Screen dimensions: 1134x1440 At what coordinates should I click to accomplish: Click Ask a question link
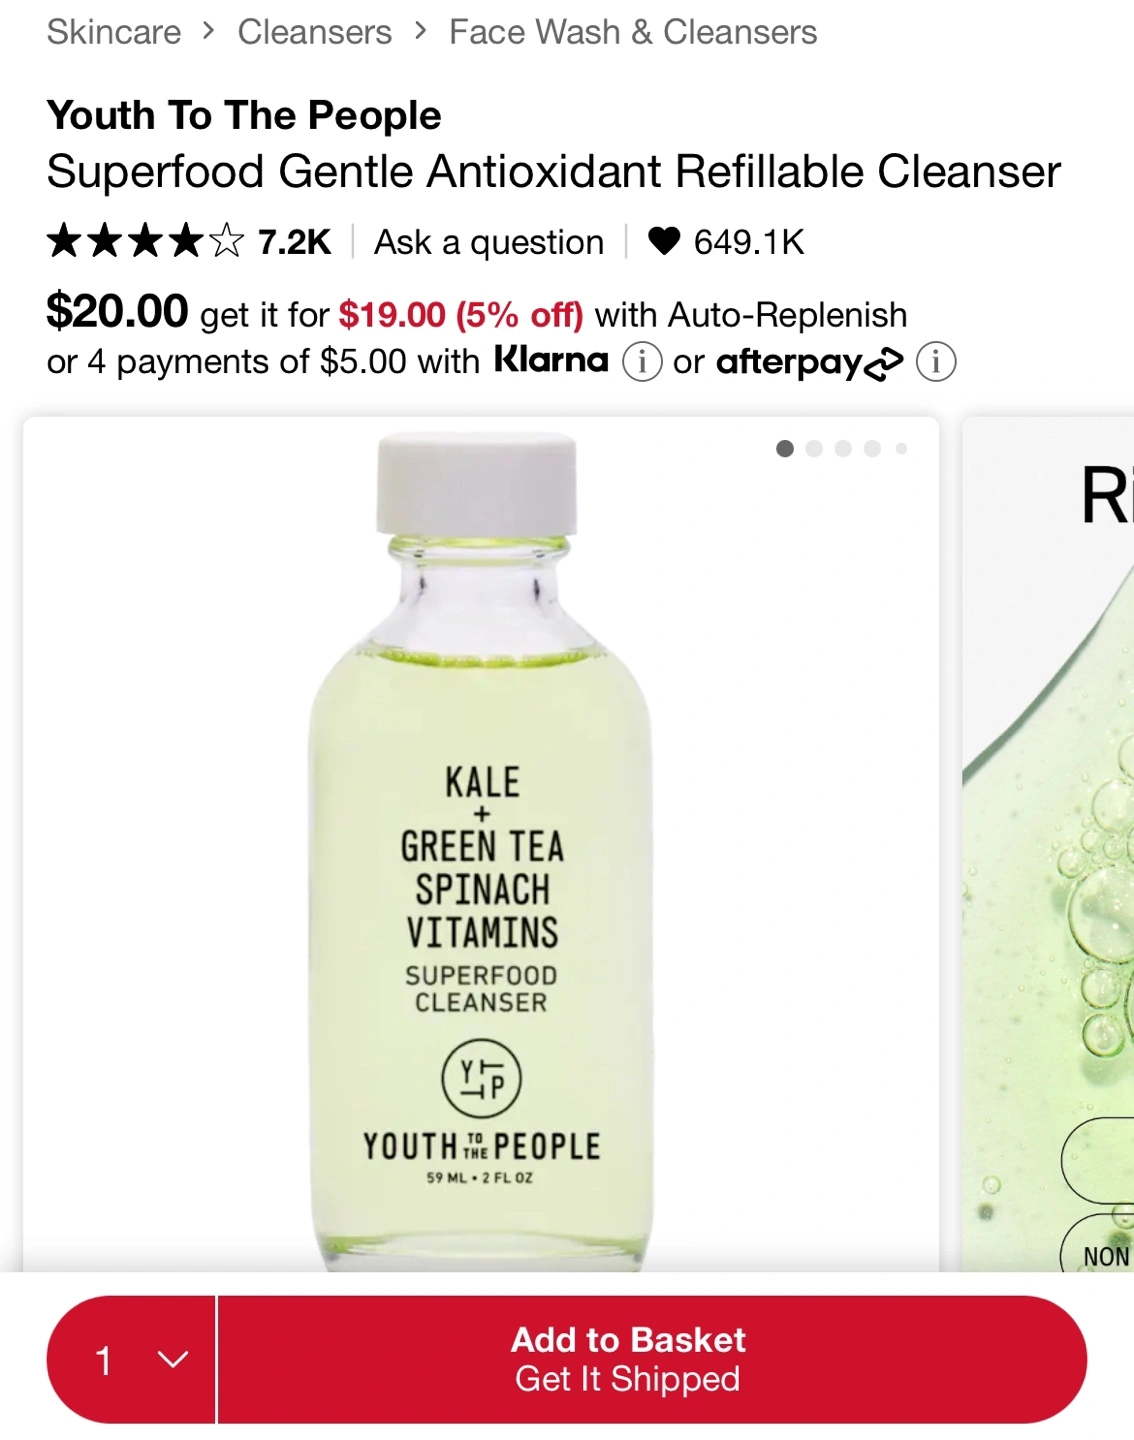pos(489,242)
